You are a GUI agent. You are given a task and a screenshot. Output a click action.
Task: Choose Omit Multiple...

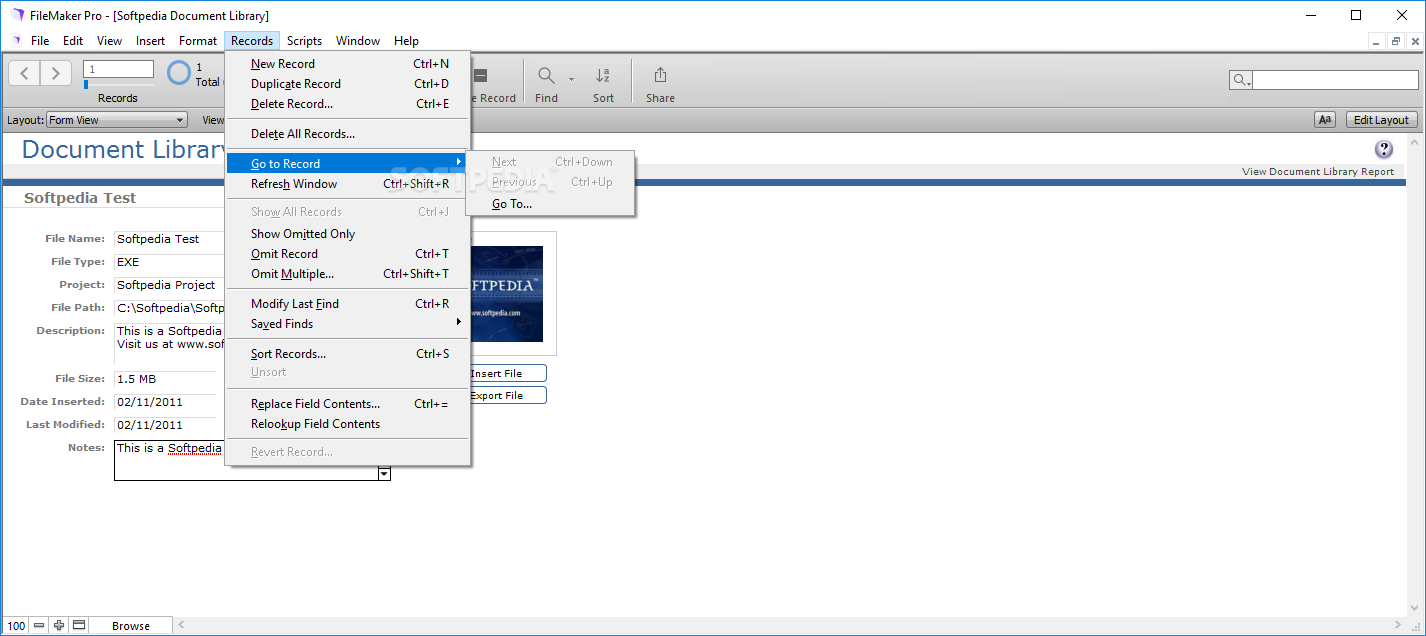click(348, 274)
